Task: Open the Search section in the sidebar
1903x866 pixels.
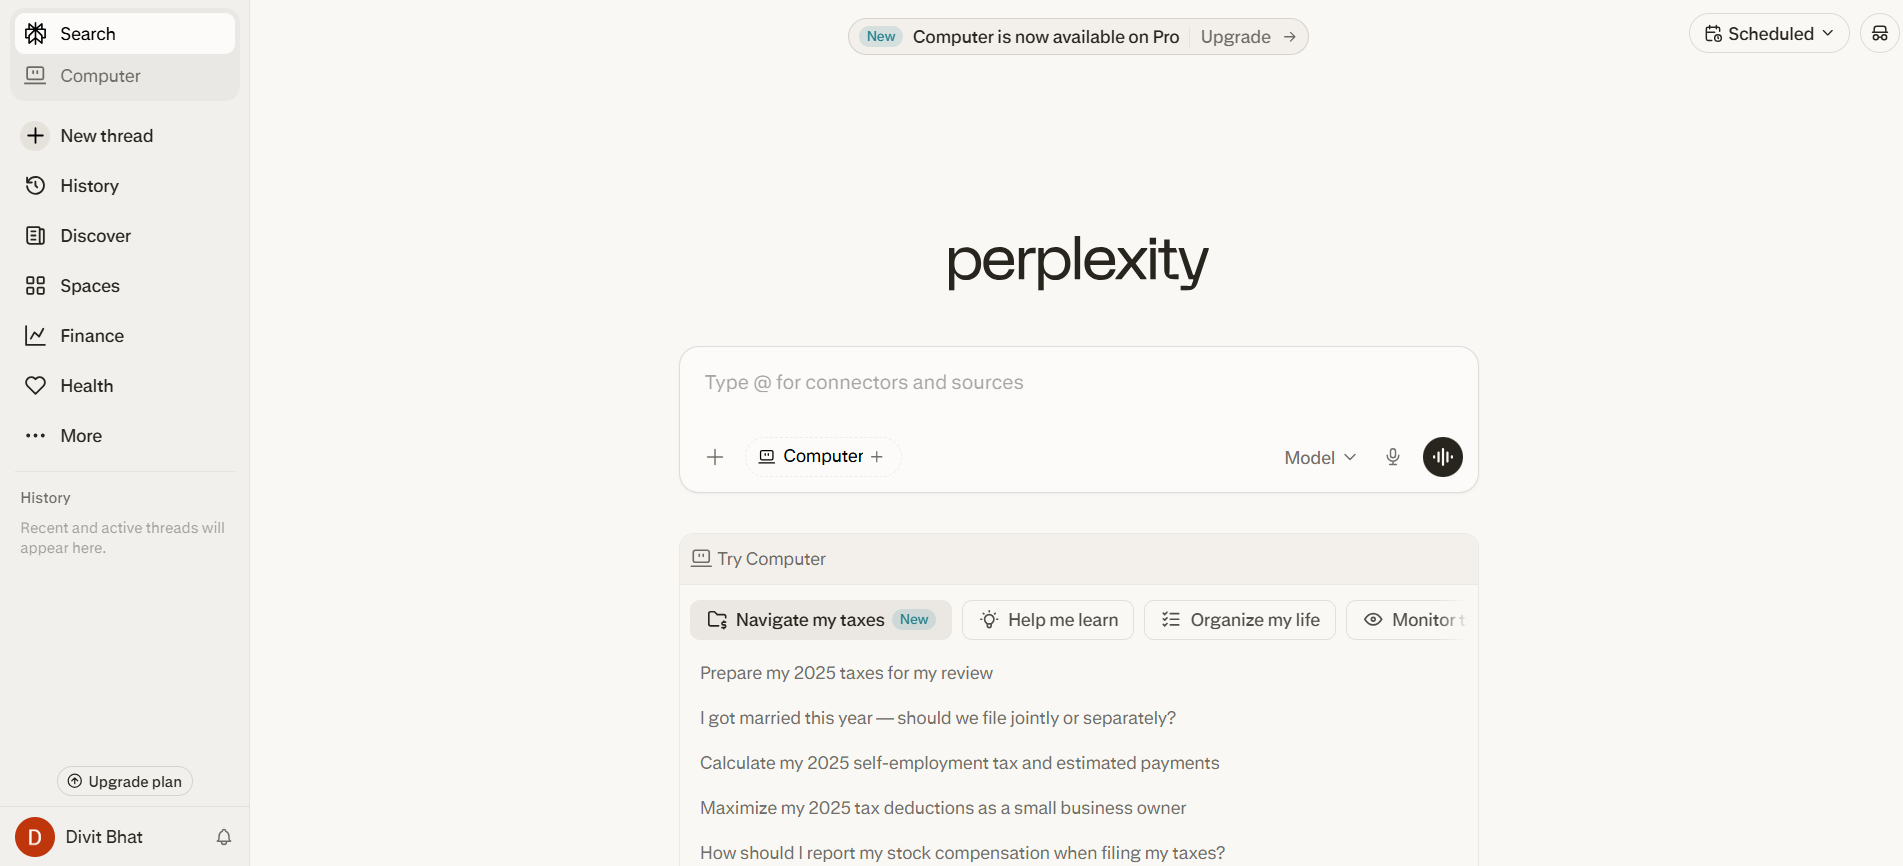Action: click(88, 33)
